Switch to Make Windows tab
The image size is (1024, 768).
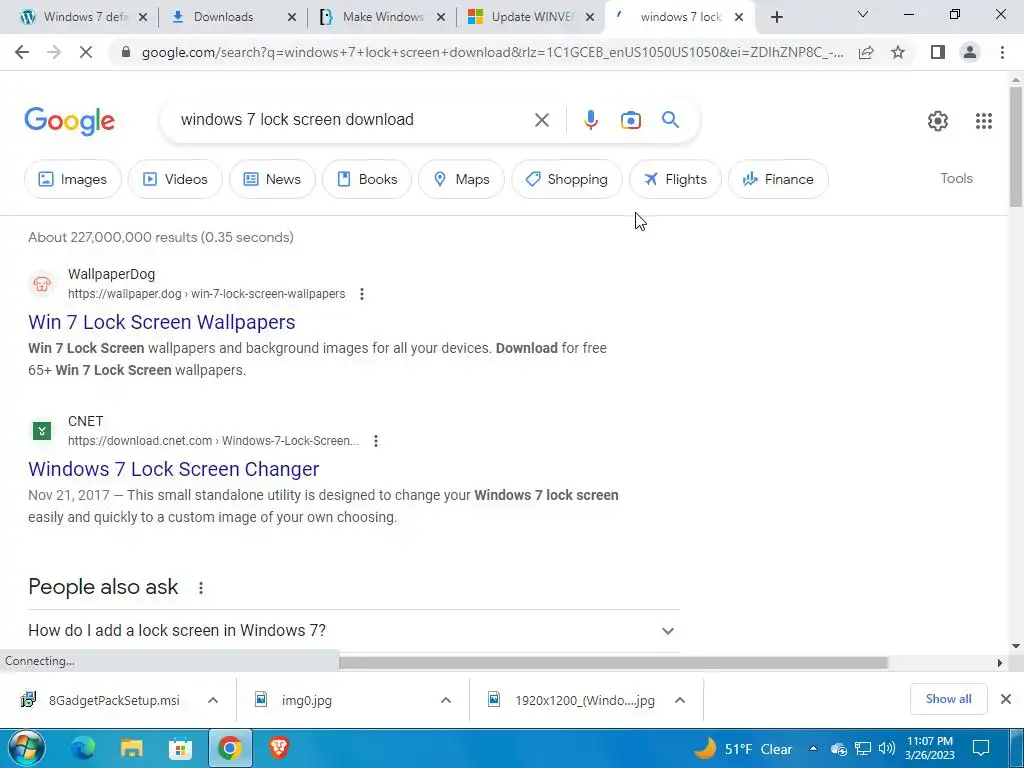pyautogui.click(x=383, y=17)
